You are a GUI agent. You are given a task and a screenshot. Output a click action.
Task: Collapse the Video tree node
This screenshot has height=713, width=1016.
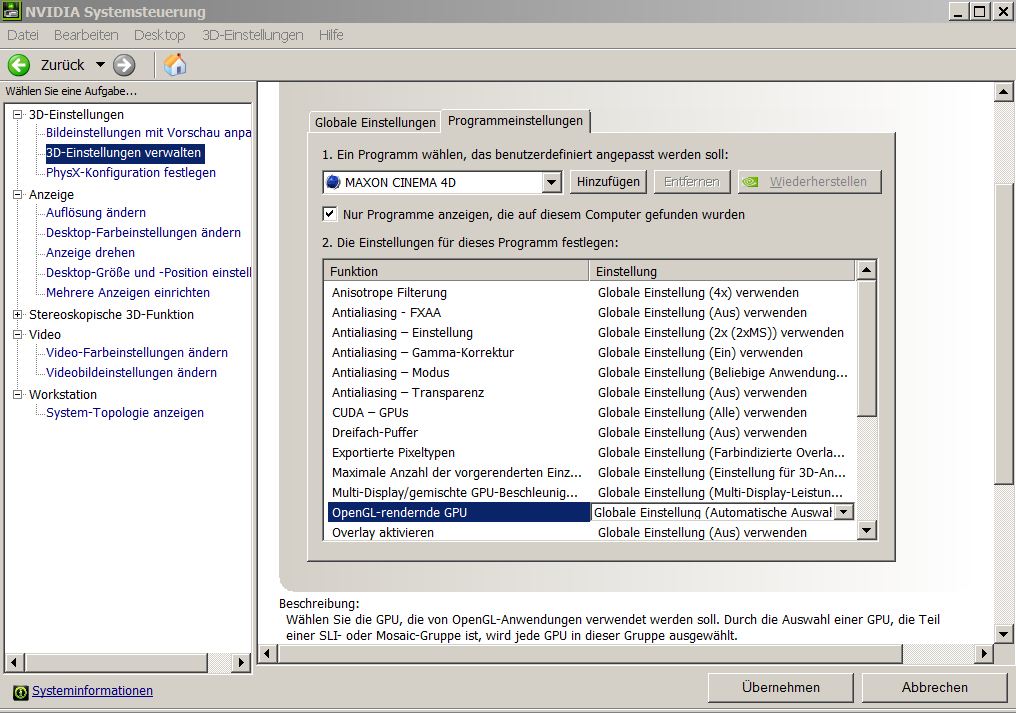point(17,334)
